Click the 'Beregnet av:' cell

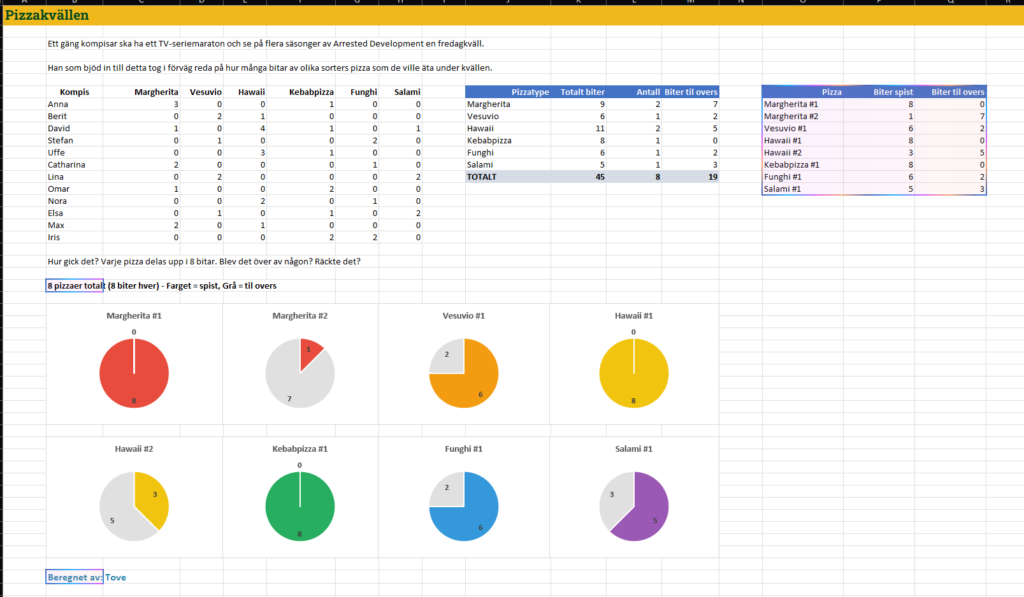(74, 577)
